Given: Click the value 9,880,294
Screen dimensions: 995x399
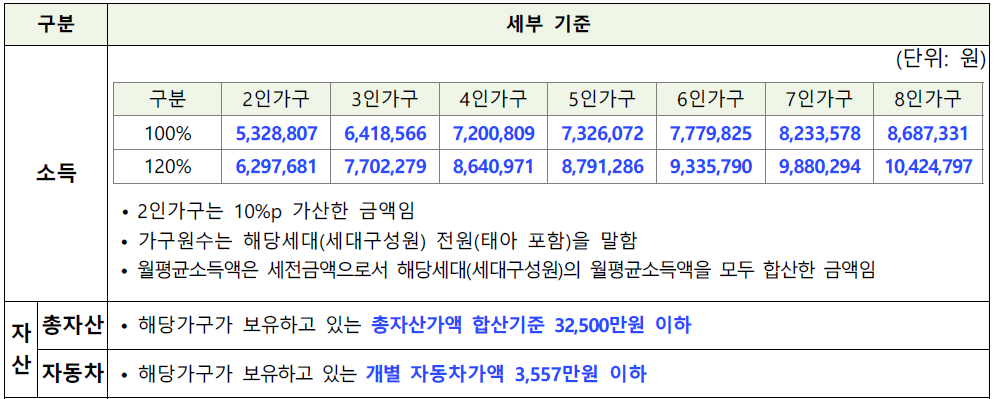Looking at the screenshot, I should tap(819, 167).
